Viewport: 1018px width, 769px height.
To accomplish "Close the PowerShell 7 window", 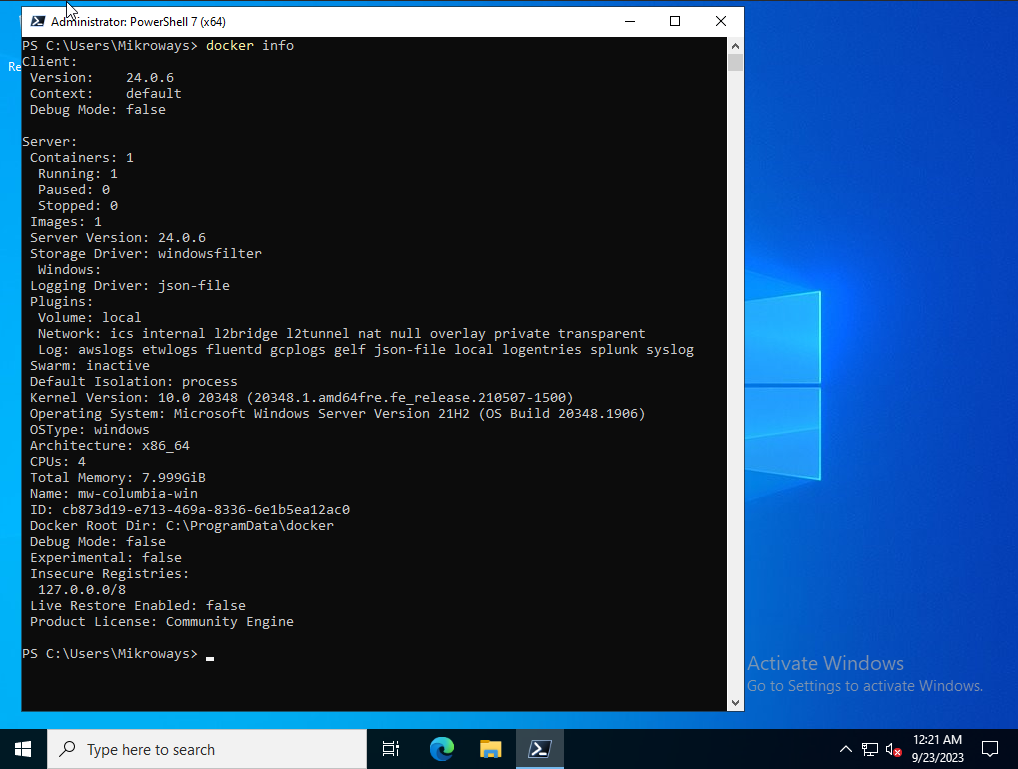I will [x=721, y=21].
